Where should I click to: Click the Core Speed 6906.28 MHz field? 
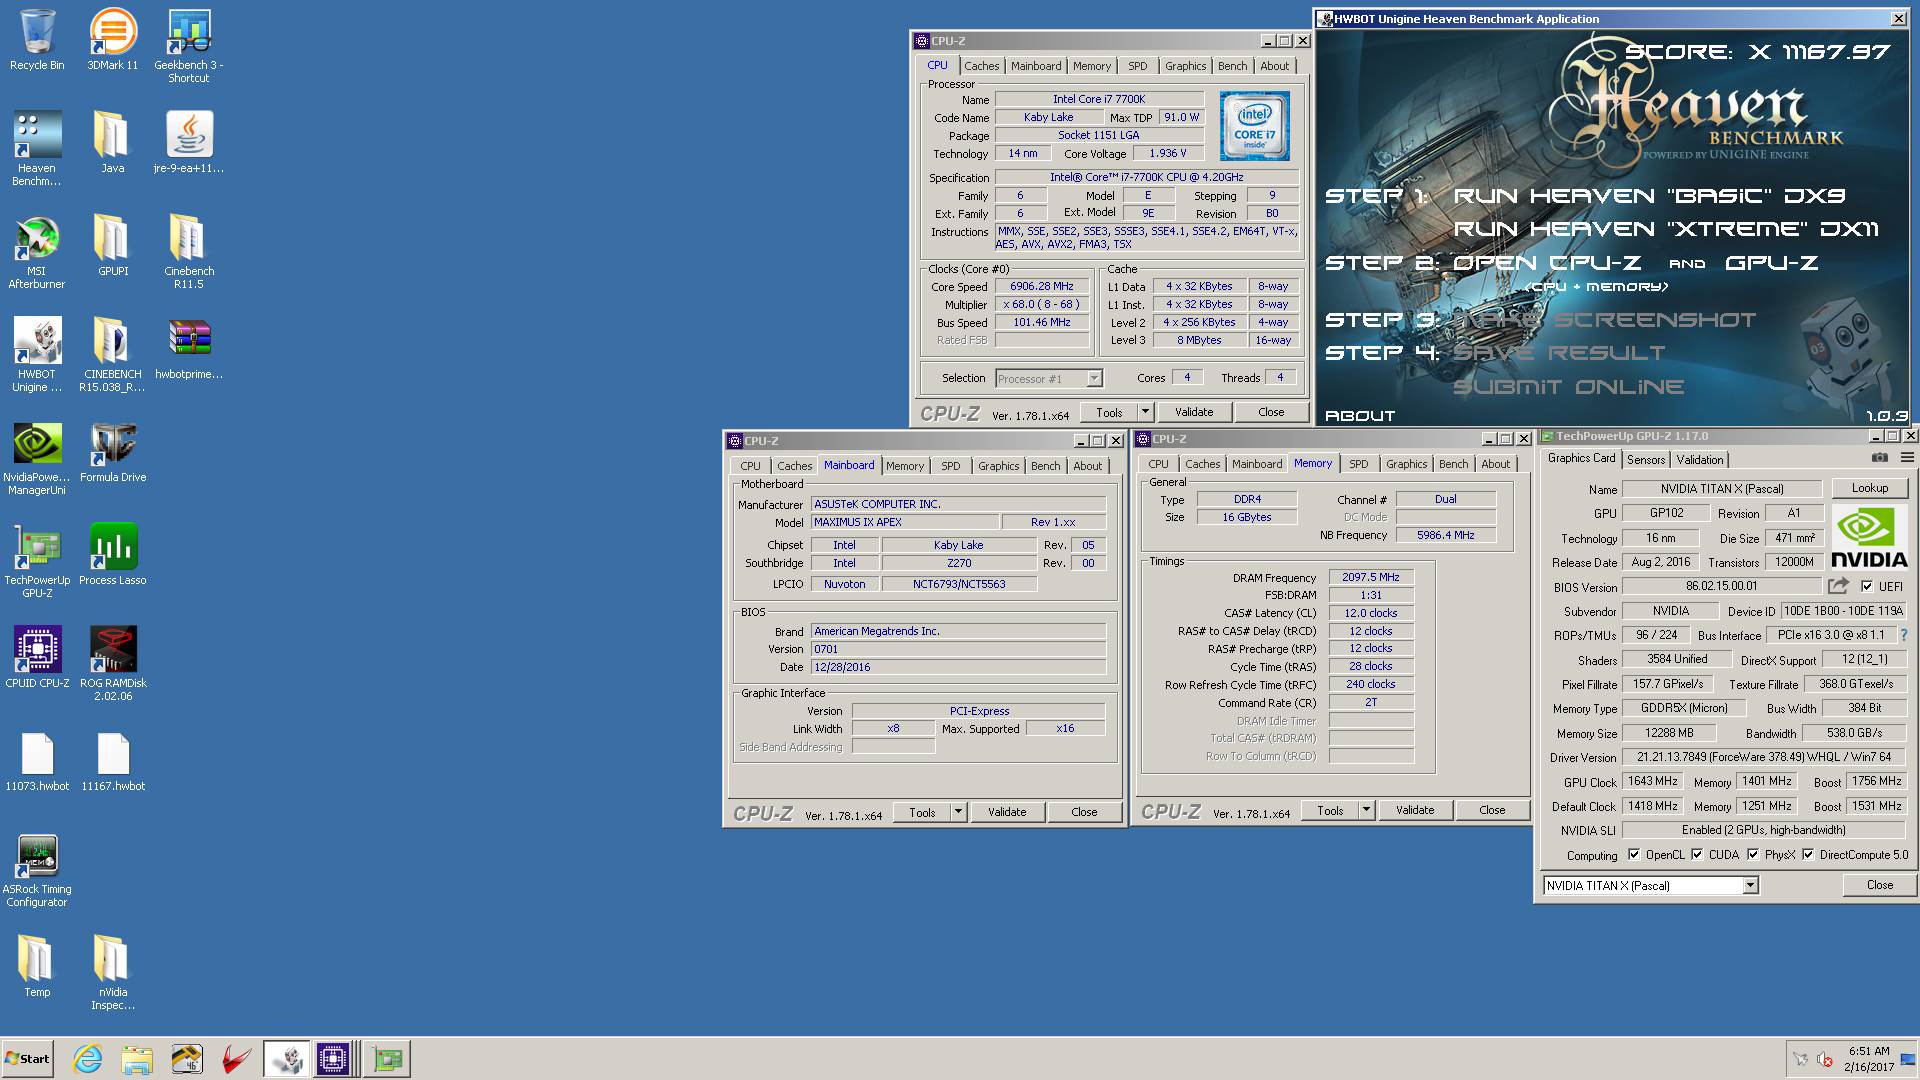tap(1042, 286)
